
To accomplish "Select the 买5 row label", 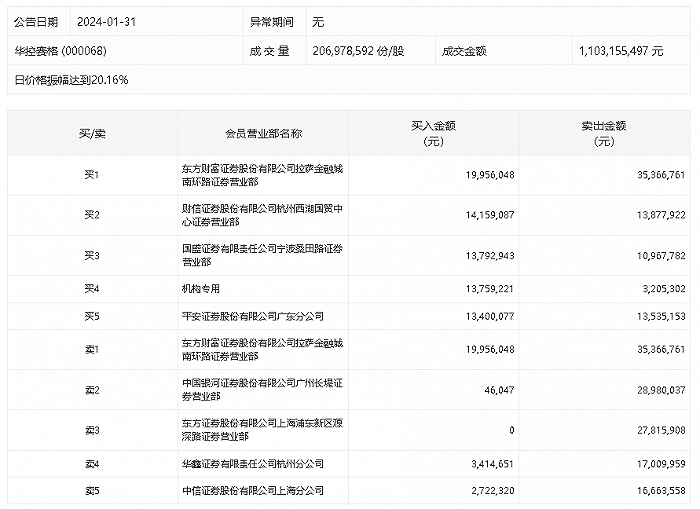I will click(92, 316).
